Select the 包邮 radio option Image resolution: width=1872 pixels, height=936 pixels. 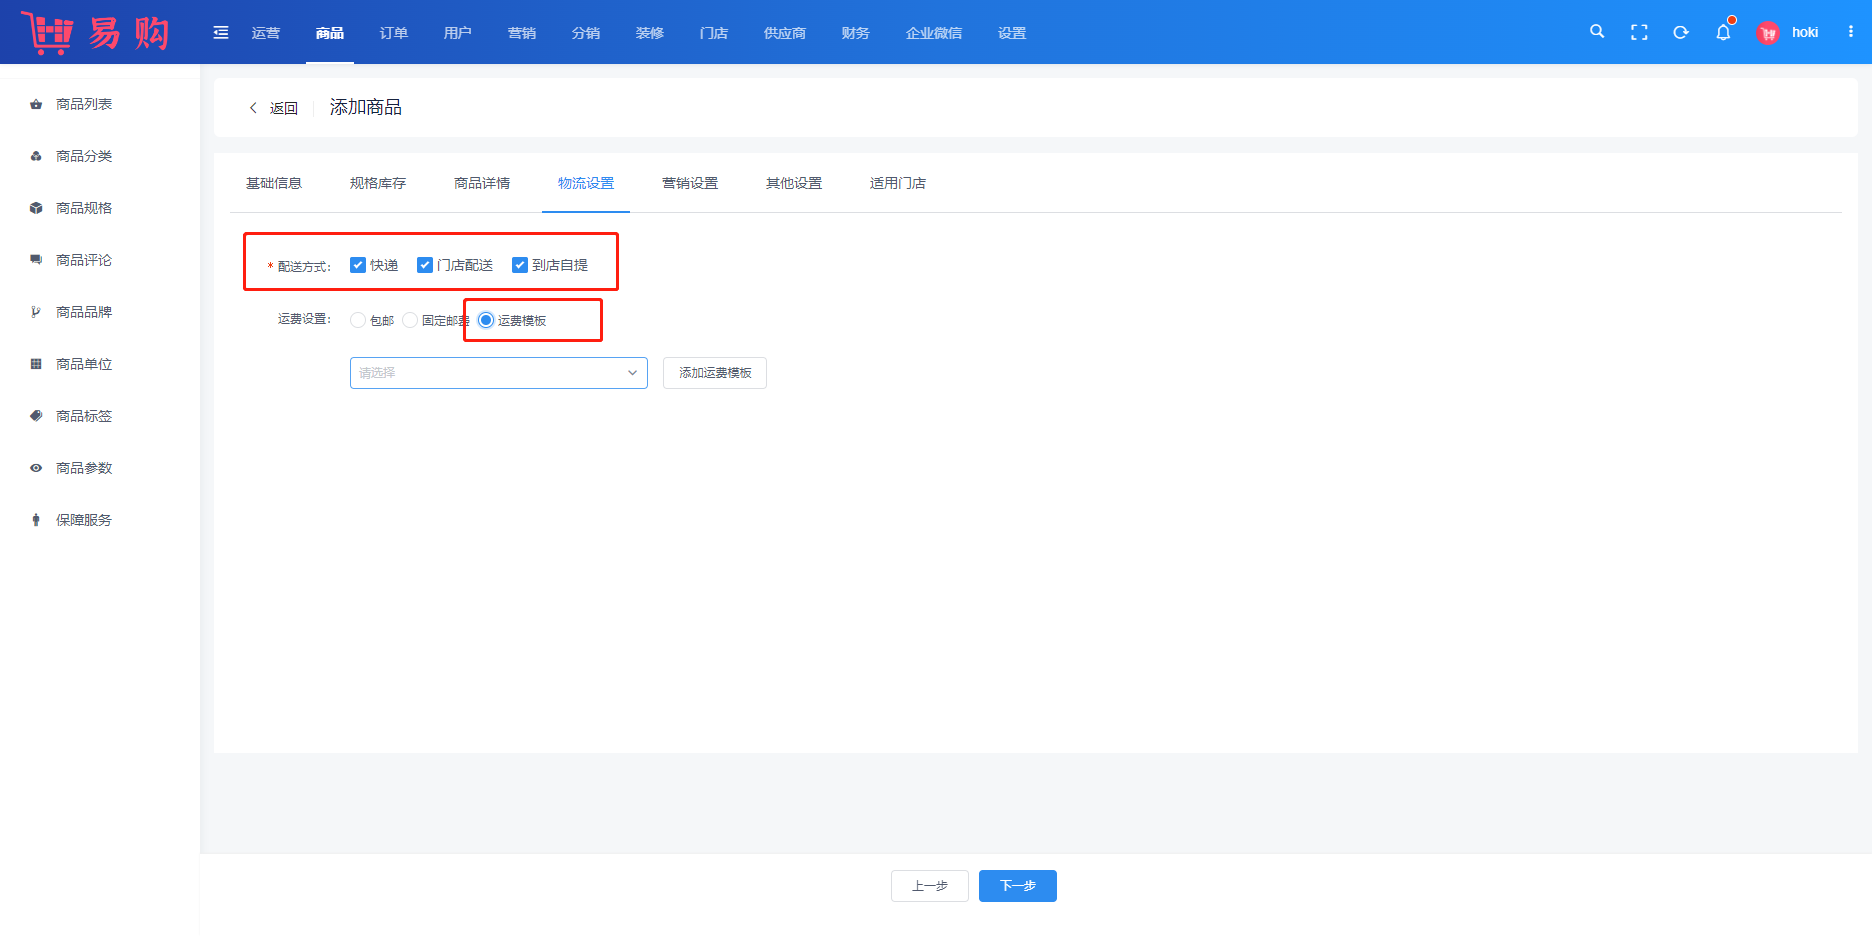point(358,320)
